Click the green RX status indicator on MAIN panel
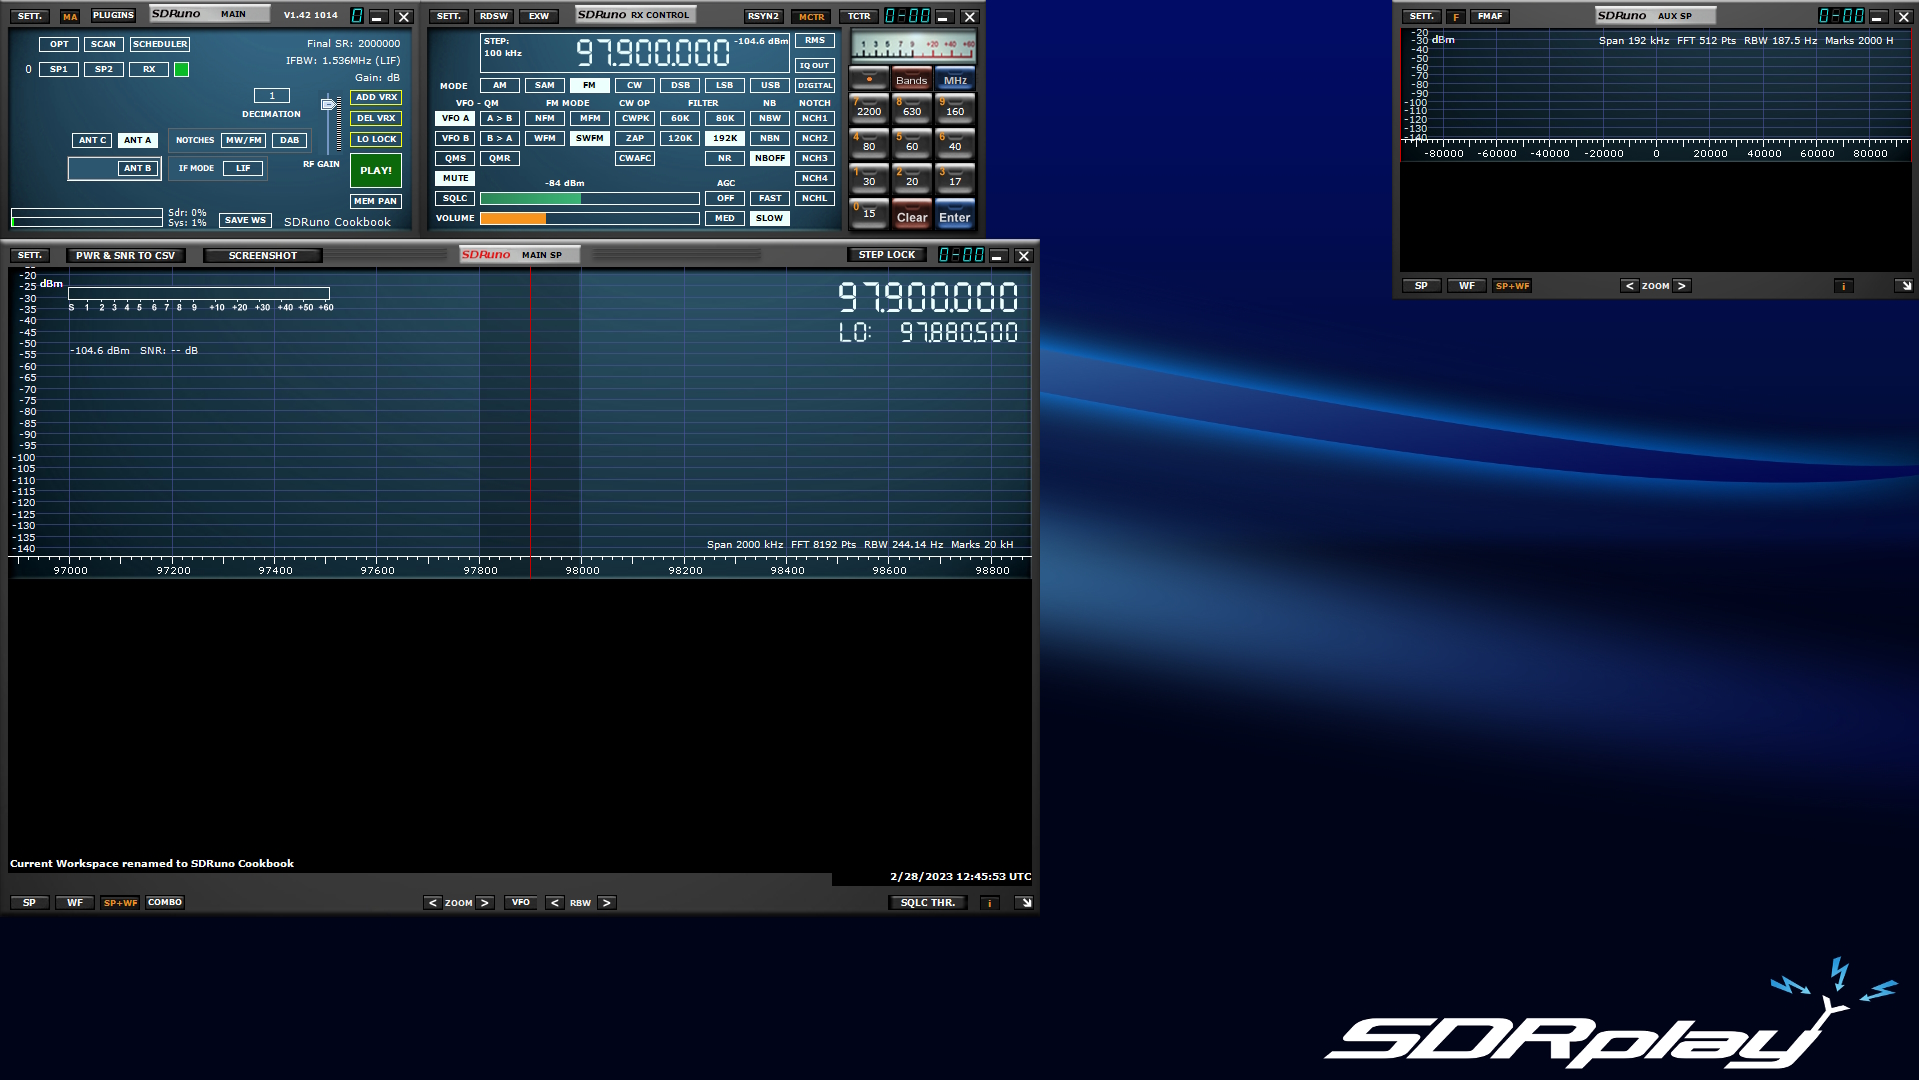This screenshot has width=1919, height=1080. point(180,69)
